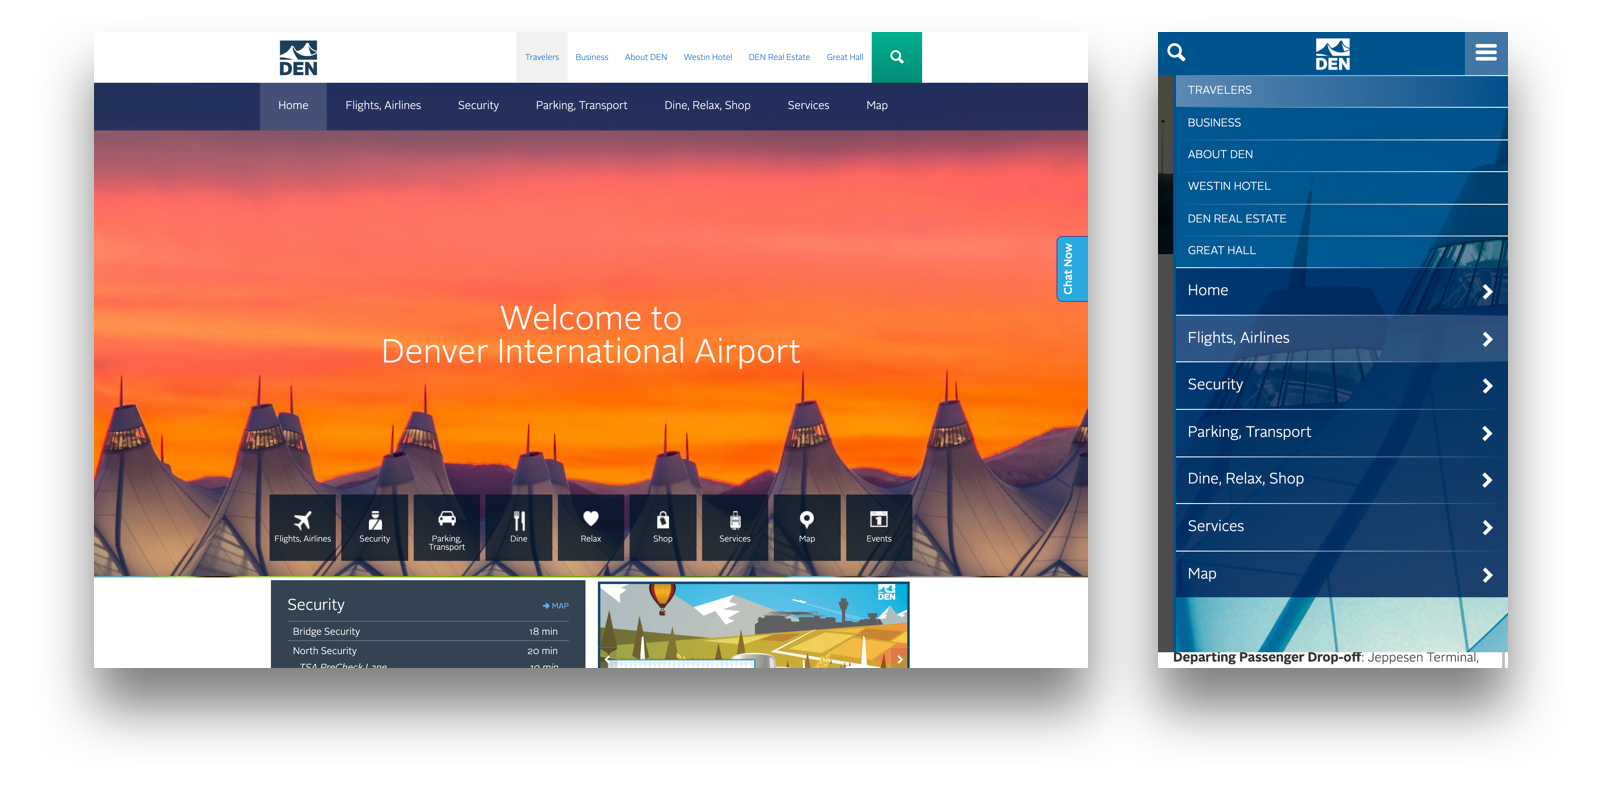Expand Parking, Transport chevron in mobile menu
Viewport: 1600px width, 800px height.
1487,433
